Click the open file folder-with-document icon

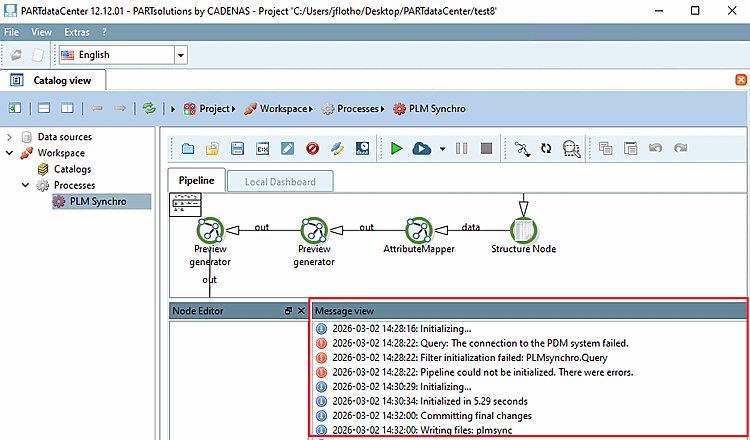point(212,149)
